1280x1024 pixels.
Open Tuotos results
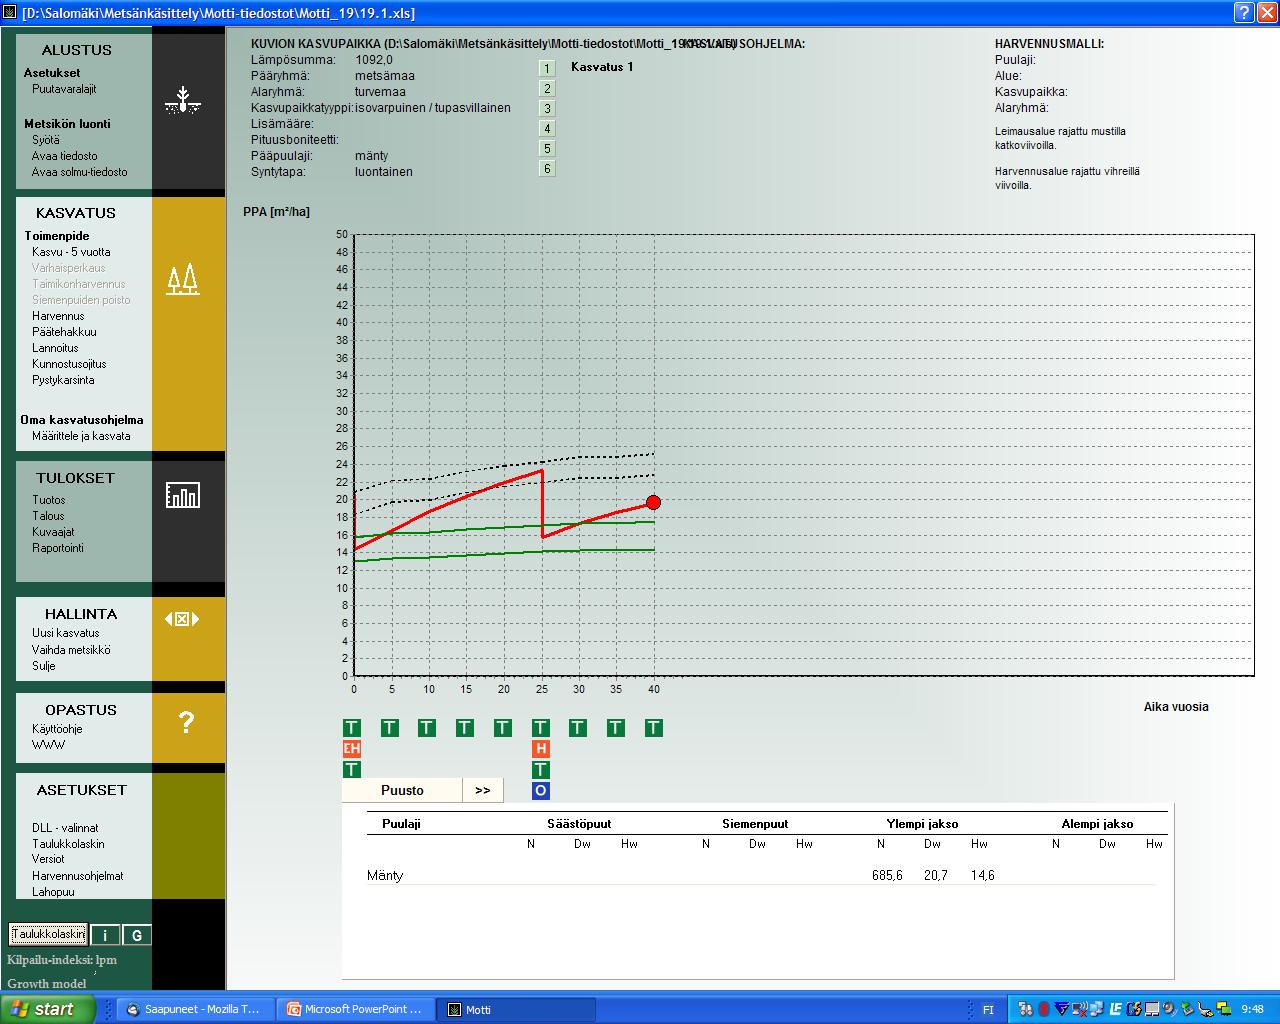(x=49, y=500)
